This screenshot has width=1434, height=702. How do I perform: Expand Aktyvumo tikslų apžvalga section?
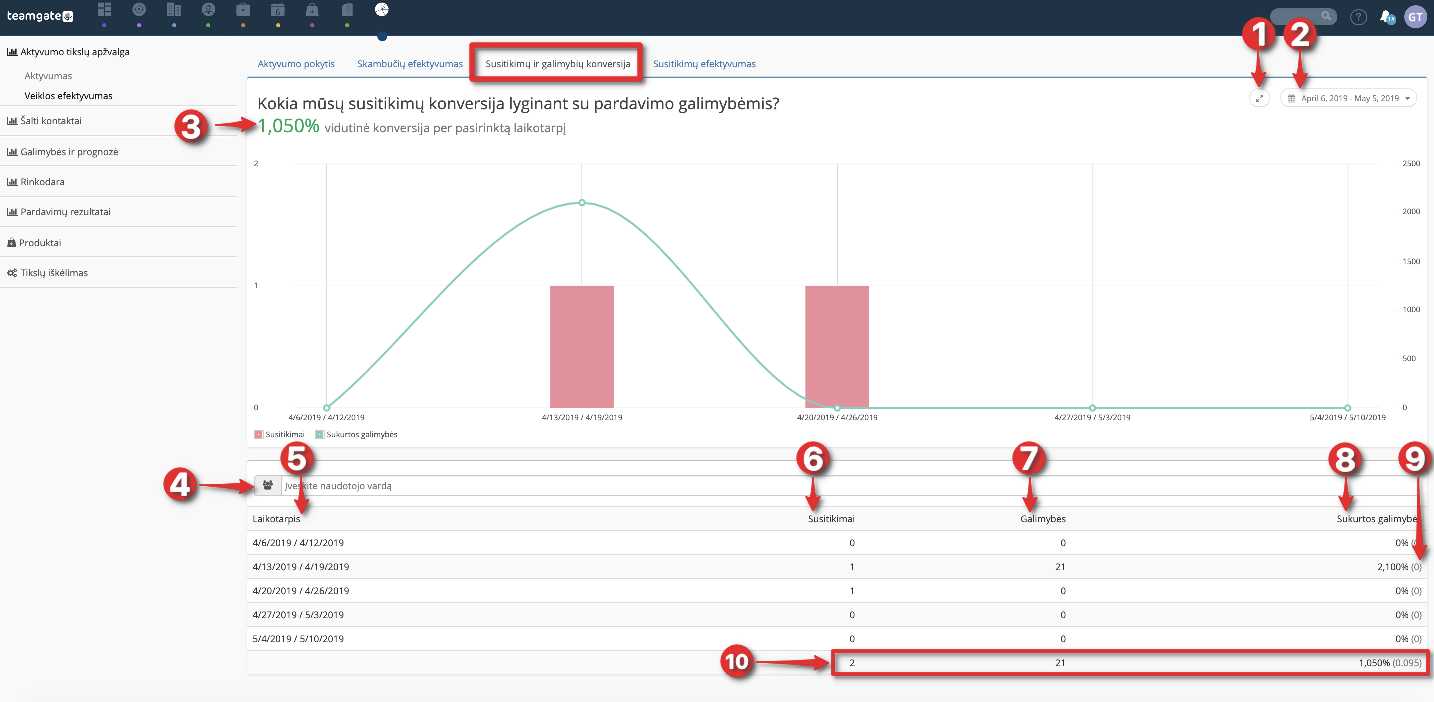[x=69, y=51]
